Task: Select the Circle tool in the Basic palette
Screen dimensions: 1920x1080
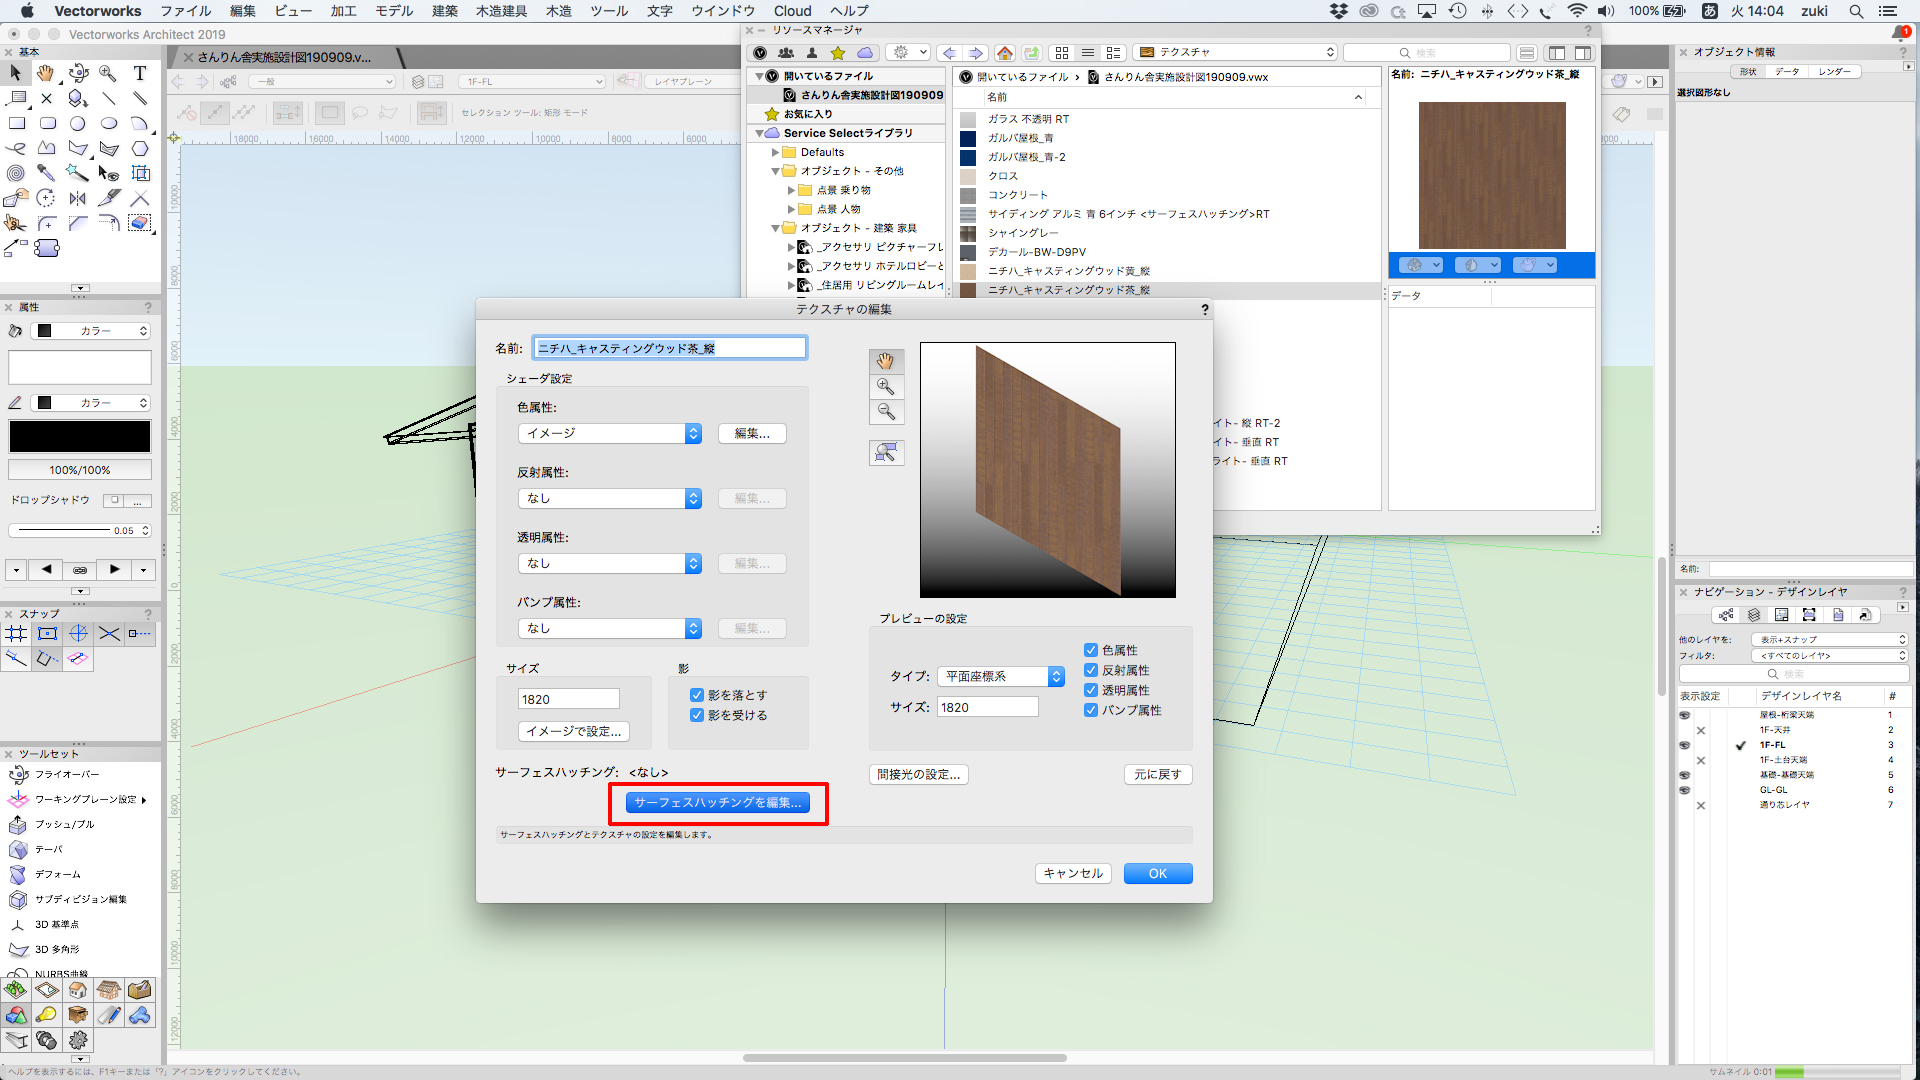Action: click(x=78, y=123)
